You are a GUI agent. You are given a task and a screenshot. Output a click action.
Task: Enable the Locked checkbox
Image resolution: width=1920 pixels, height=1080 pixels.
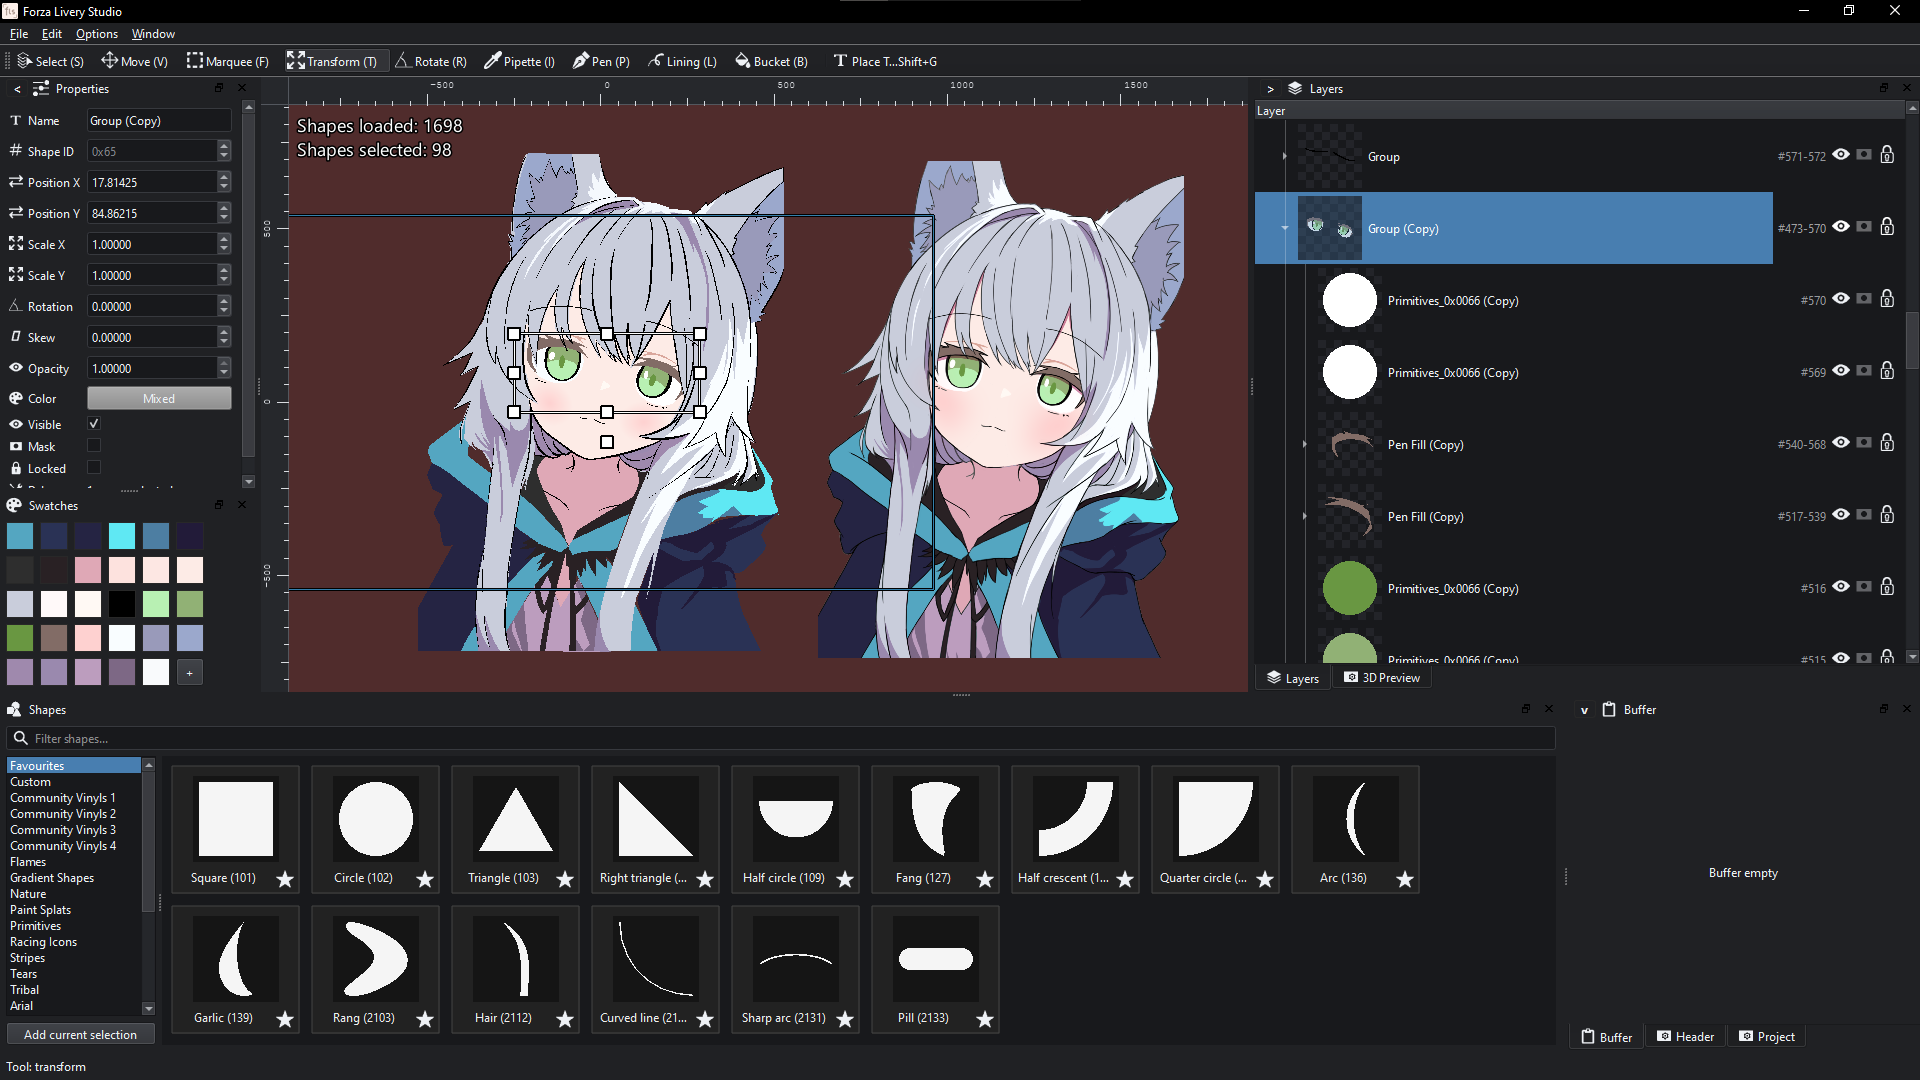(94, 468)
